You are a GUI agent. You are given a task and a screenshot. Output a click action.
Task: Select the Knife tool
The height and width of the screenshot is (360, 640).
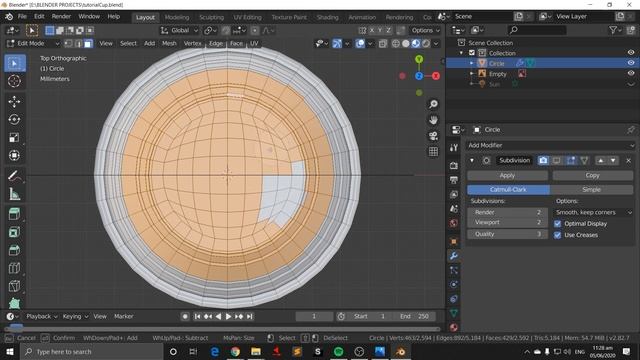(x=15, y=286)
